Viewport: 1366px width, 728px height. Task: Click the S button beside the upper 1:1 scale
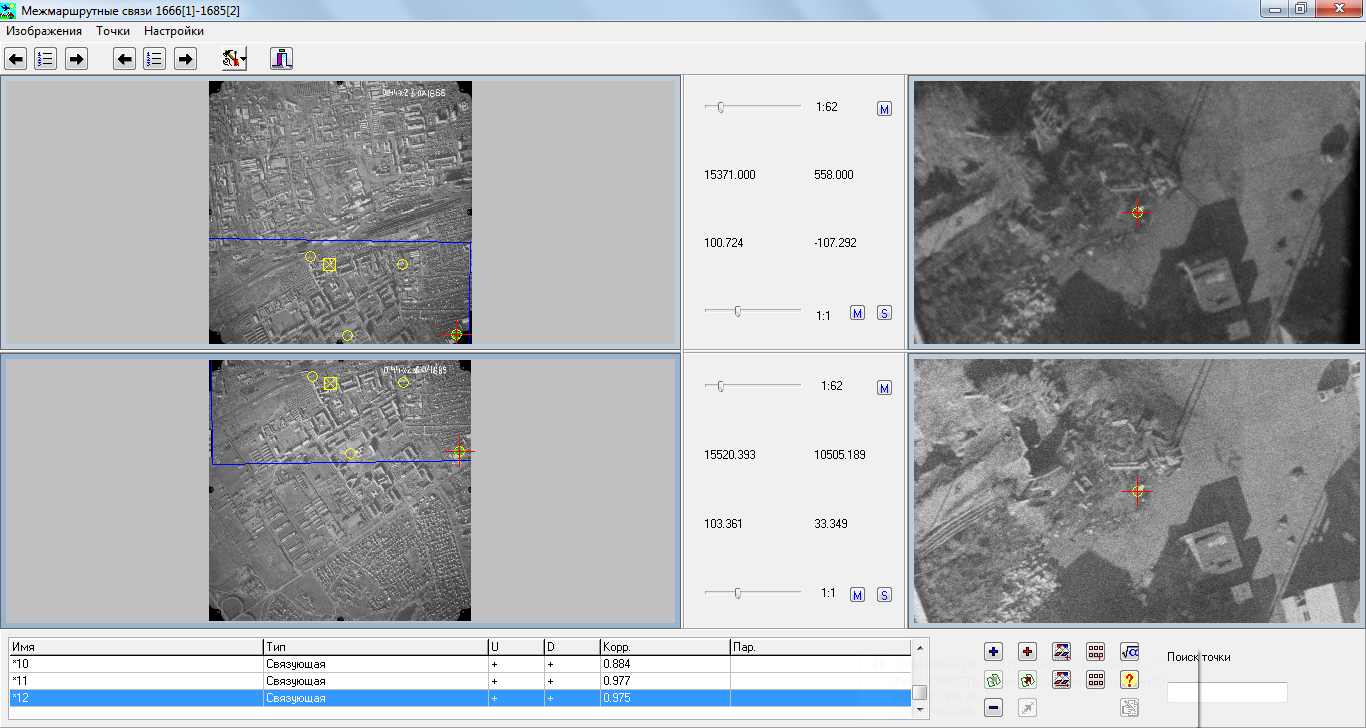click(884, 313)
